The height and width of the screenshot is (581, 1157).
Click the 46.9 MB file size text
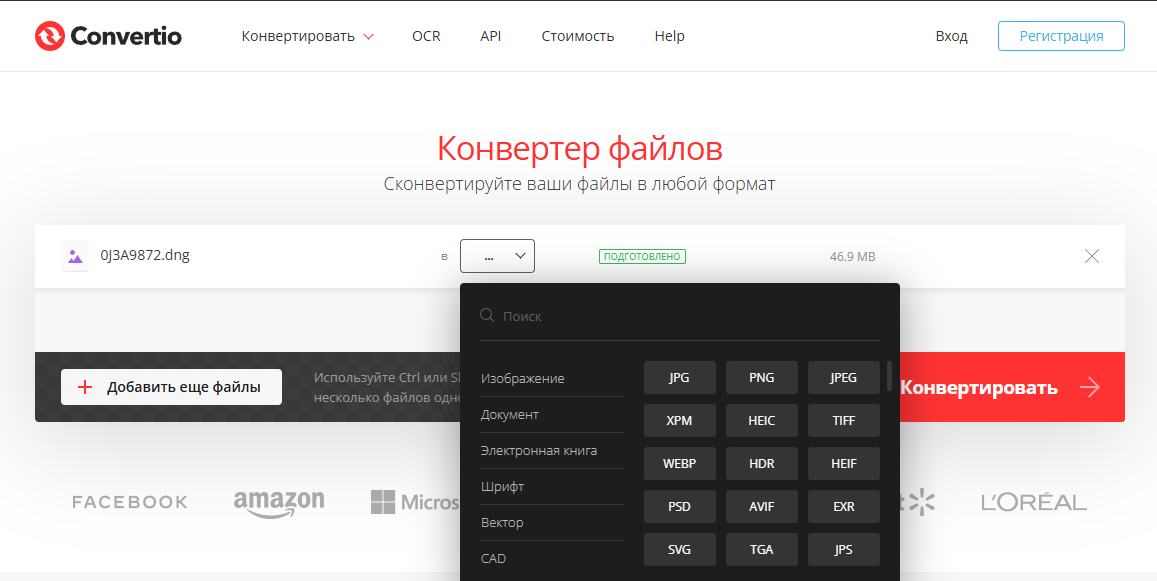click(x=852, y=257)
